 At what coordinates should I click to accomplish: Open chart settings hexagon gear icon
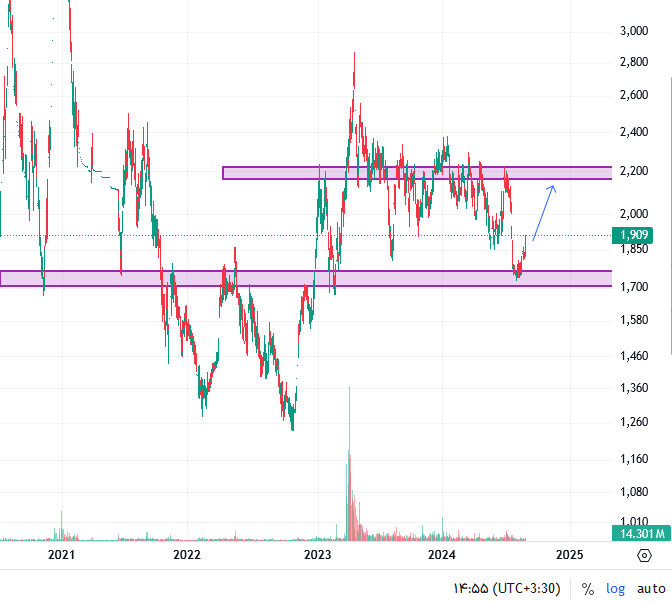click(644, 556)
